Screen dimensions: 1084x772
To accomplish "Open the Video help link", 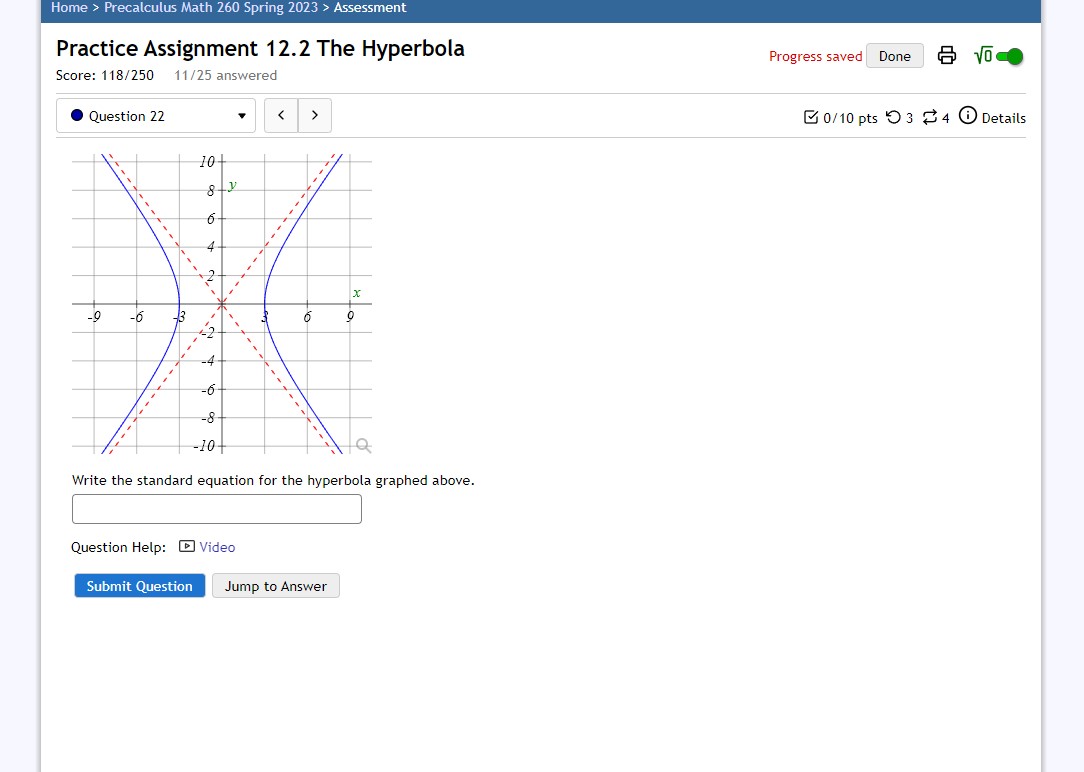I will tap(216, 546).
